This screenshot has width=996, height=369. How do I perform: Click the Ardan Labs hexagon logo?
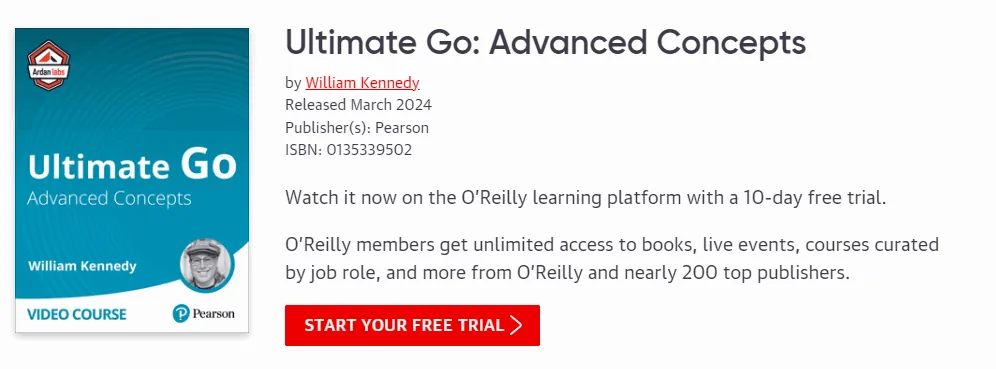tap(49, 65)
